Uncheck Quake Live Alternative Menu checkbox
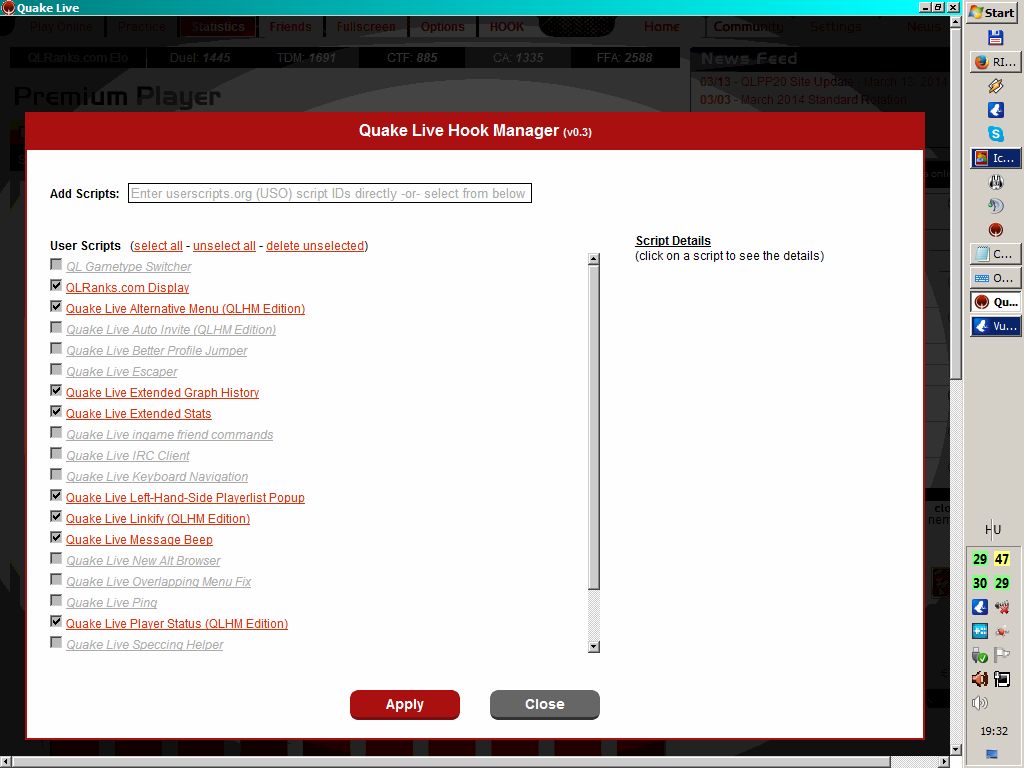Viewport: 1024px width, 768px height. (56, 306)
